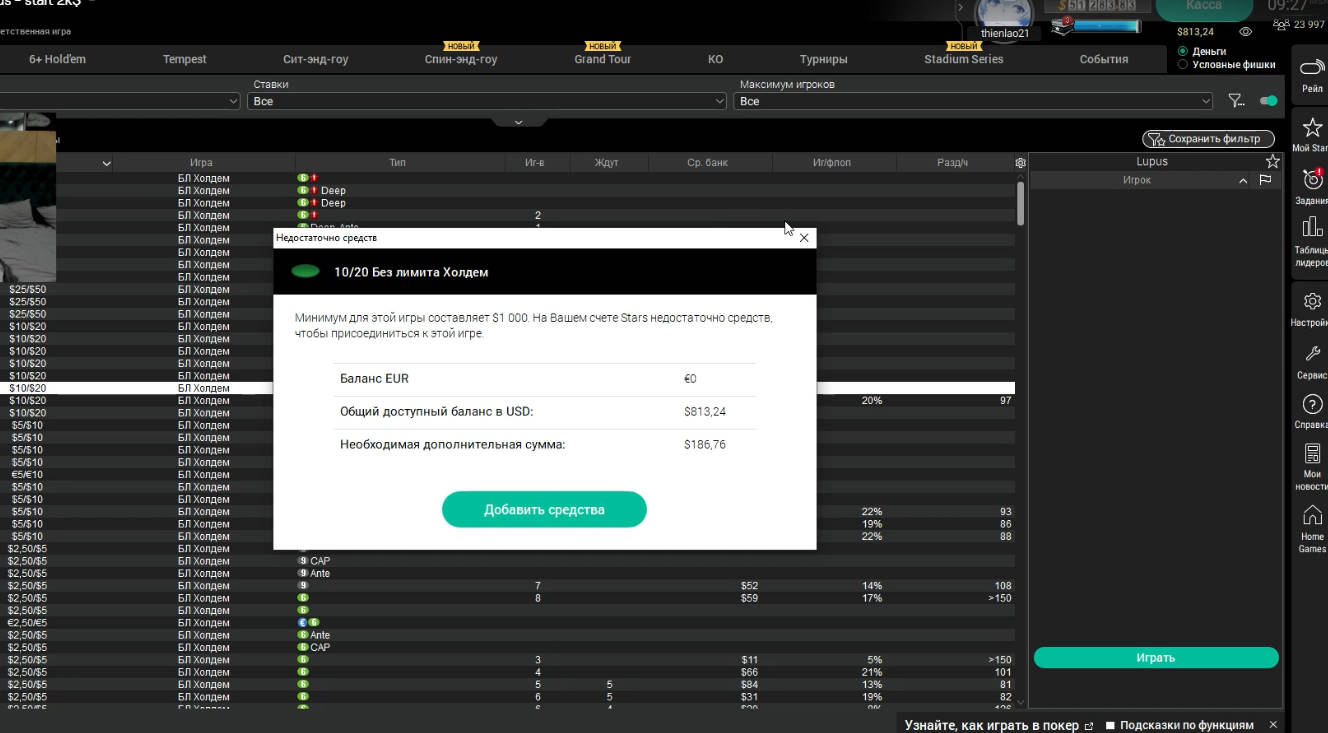Sort by the Игра column header
The height and width of the screenshot is (733, 1328).
pyautogui.click(x=201, y=162)
